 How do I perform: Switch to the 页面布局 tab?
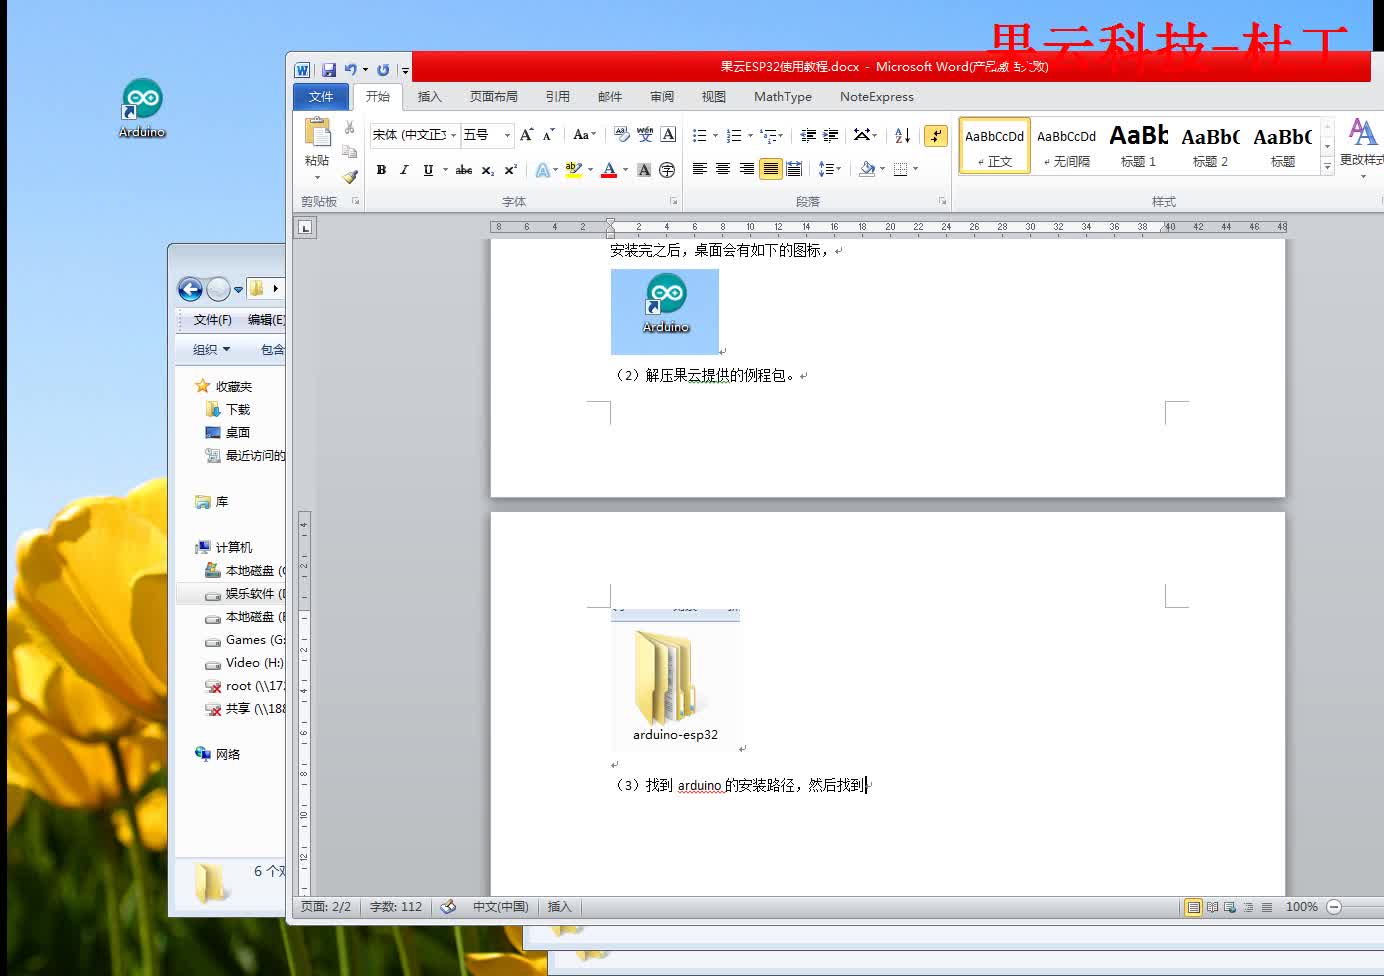(494, 96)
